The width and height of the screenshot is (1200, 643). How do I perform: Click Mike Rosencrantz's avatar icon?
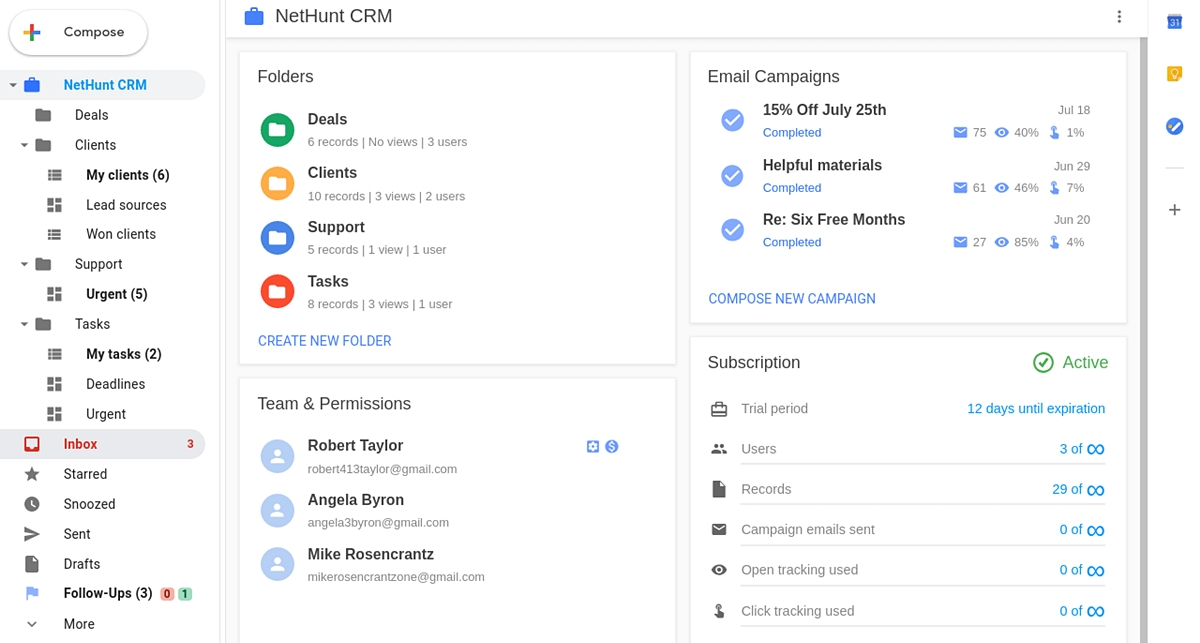(x=277, y=564)
